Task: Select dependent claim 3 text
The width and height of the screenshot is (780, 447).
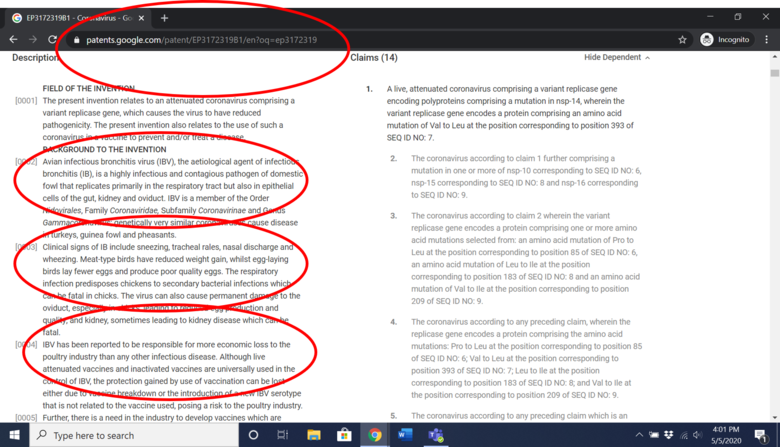Action: tap(526, 258)
